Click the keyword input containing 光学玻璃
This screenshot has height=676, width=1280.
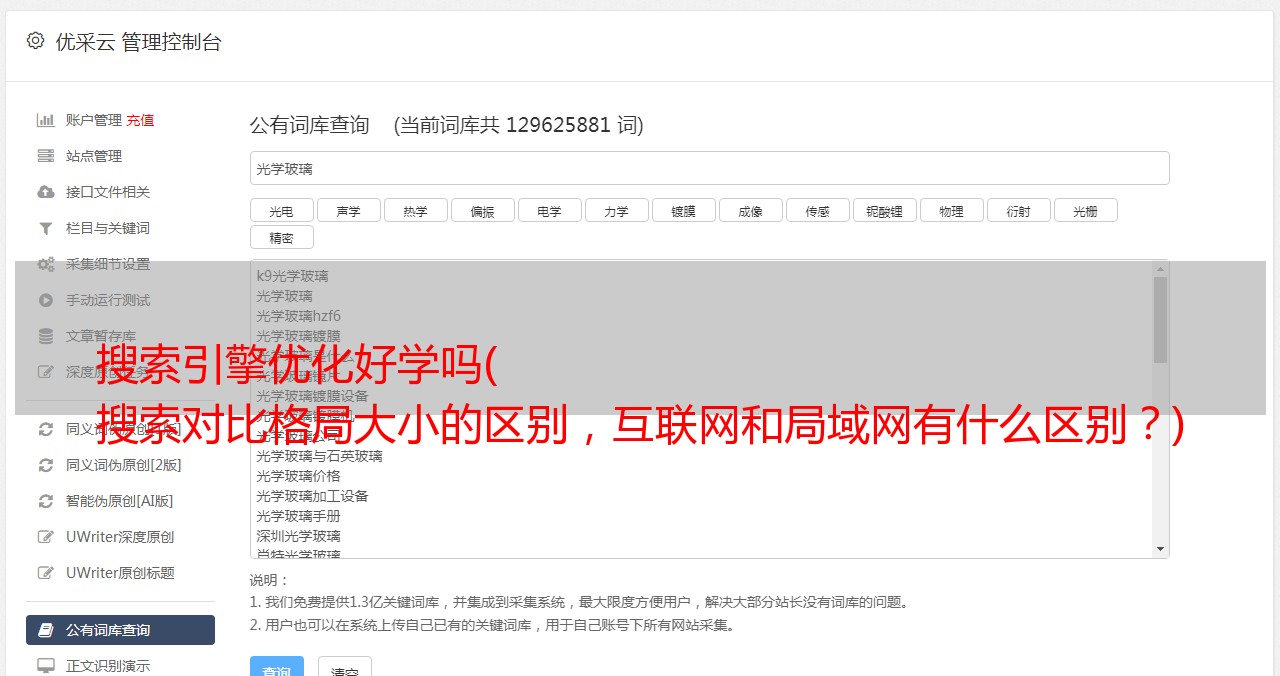pos(709,168)
